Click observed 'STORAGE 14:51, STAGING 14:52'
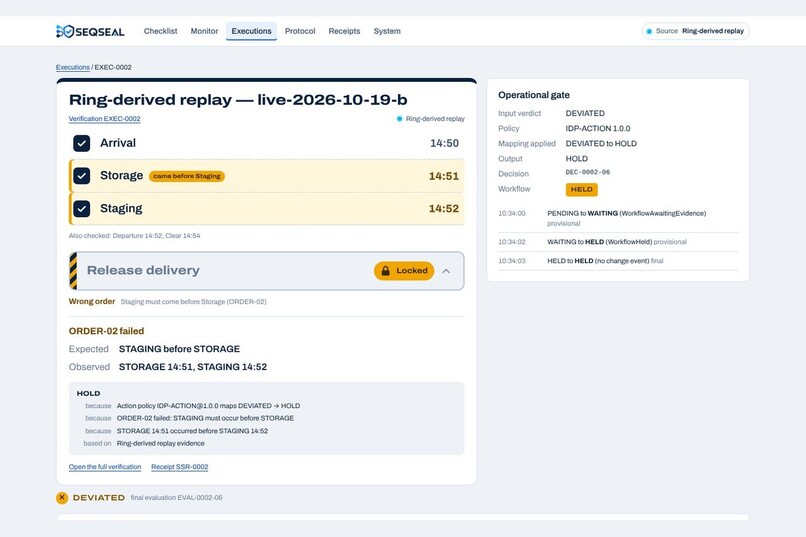 pyautogui.click(x=193, y=367)
